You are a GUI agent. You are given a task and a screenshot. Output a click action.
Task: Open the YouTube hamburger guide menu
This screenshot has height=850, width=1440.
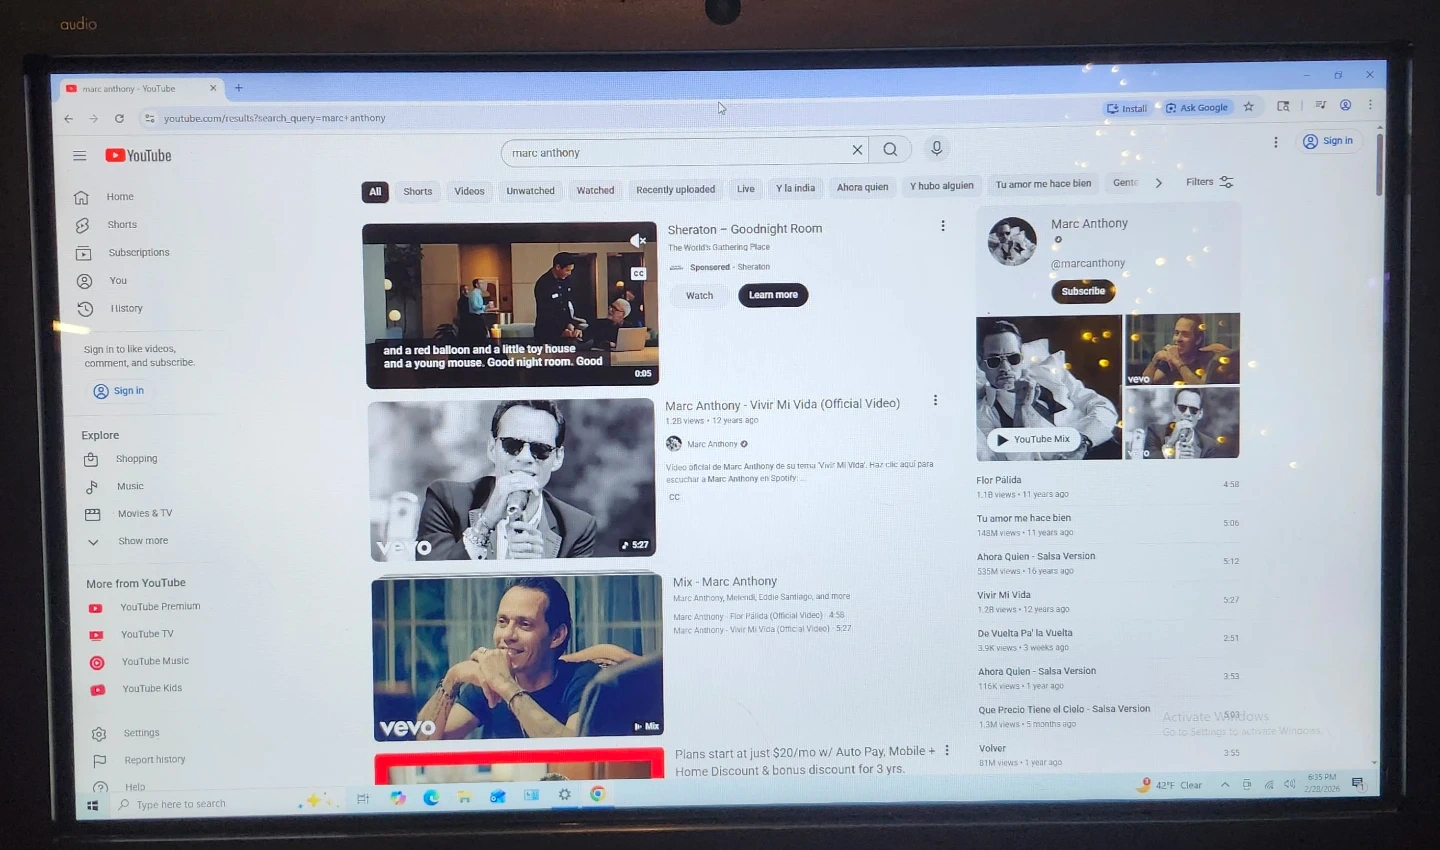pyautogui.click(x=80, y=156)
